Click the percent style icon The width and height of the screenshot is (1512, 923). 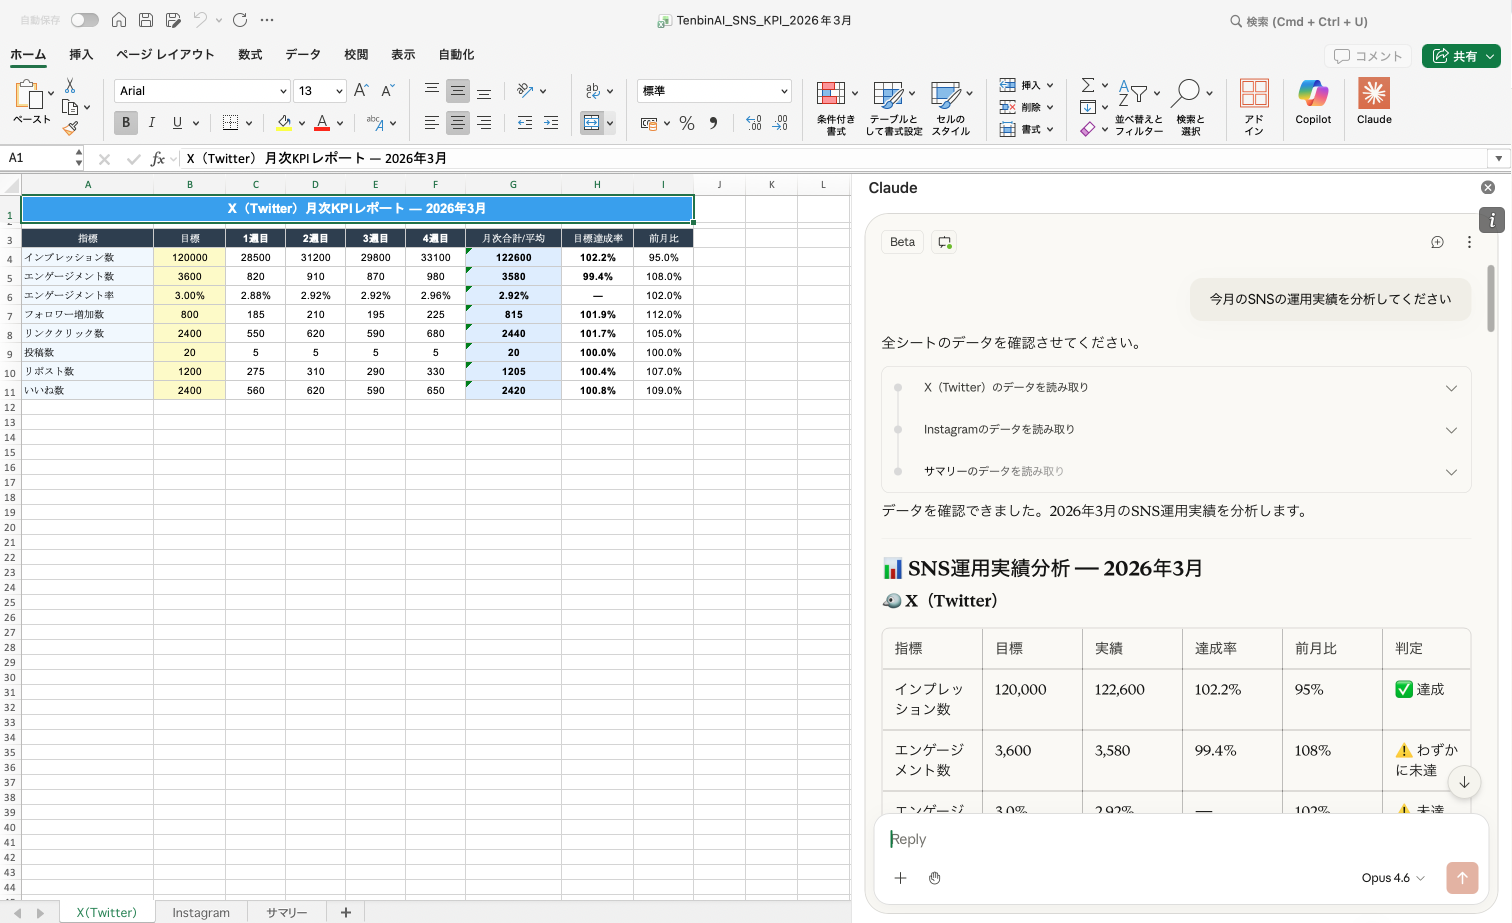687,123
